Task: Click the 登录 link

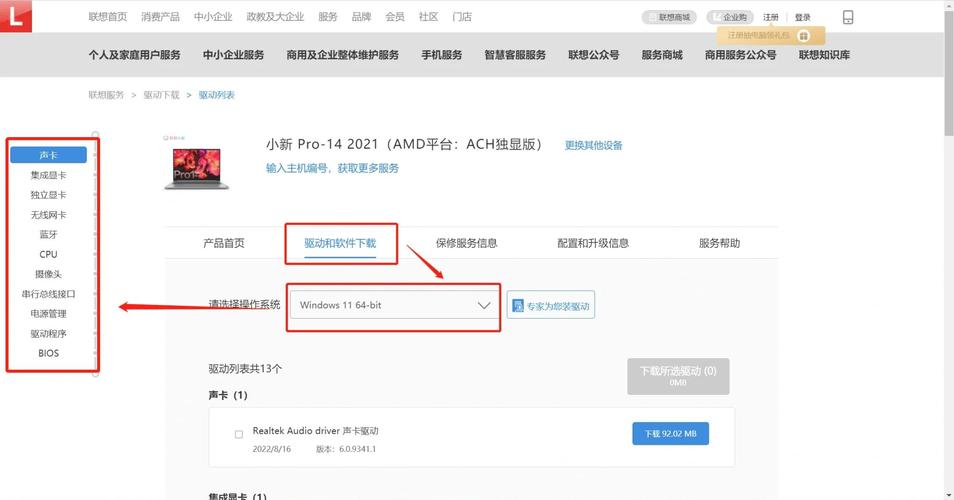Action: [x=803, y=17]
